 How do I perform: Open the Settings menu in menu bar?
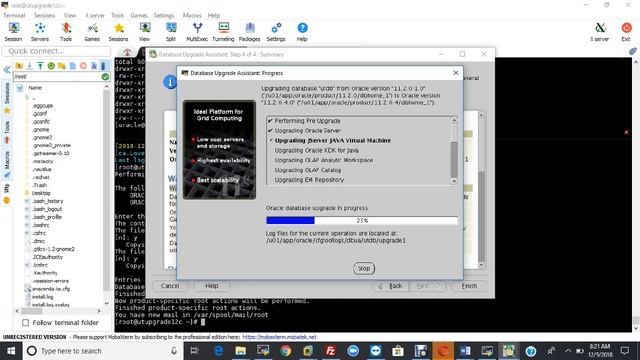pyautogui.click(x=164, y=15)
